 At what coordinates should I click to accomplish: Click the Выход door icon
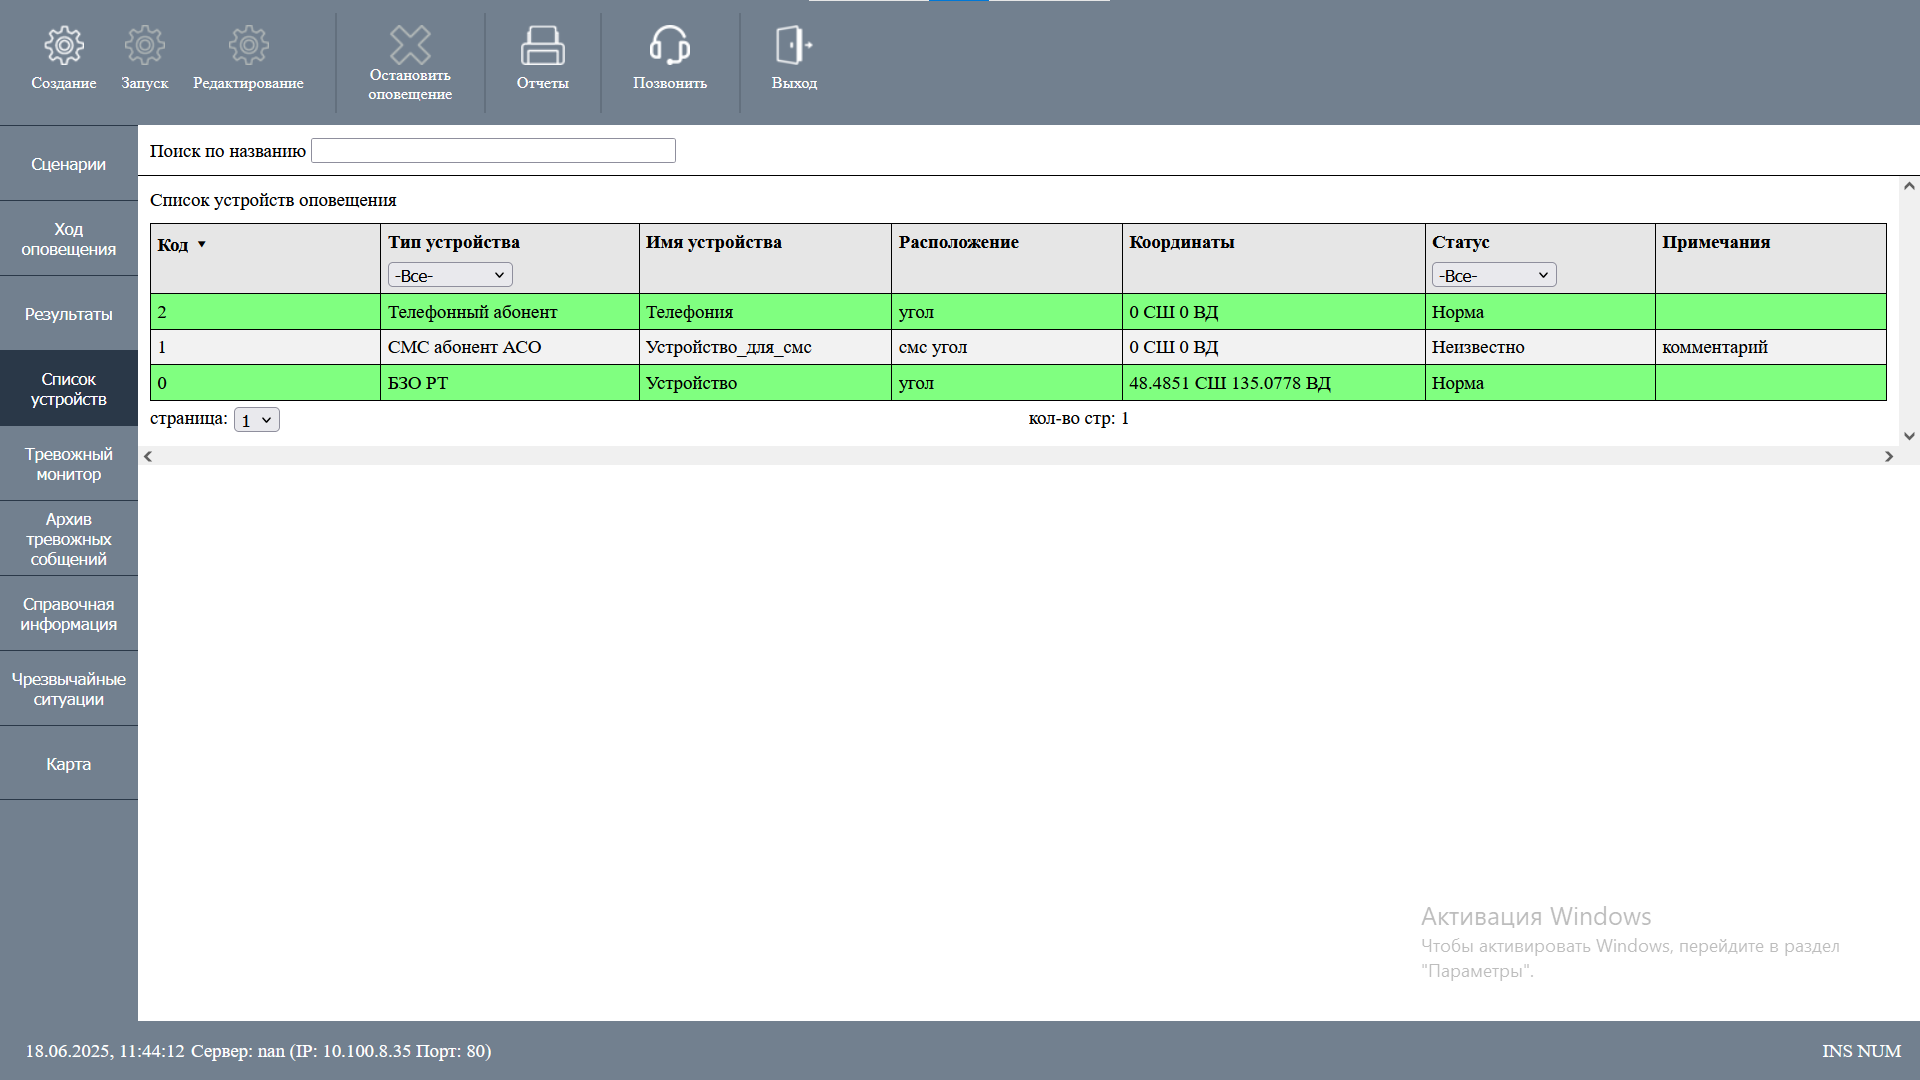click(x=794, y=45)
